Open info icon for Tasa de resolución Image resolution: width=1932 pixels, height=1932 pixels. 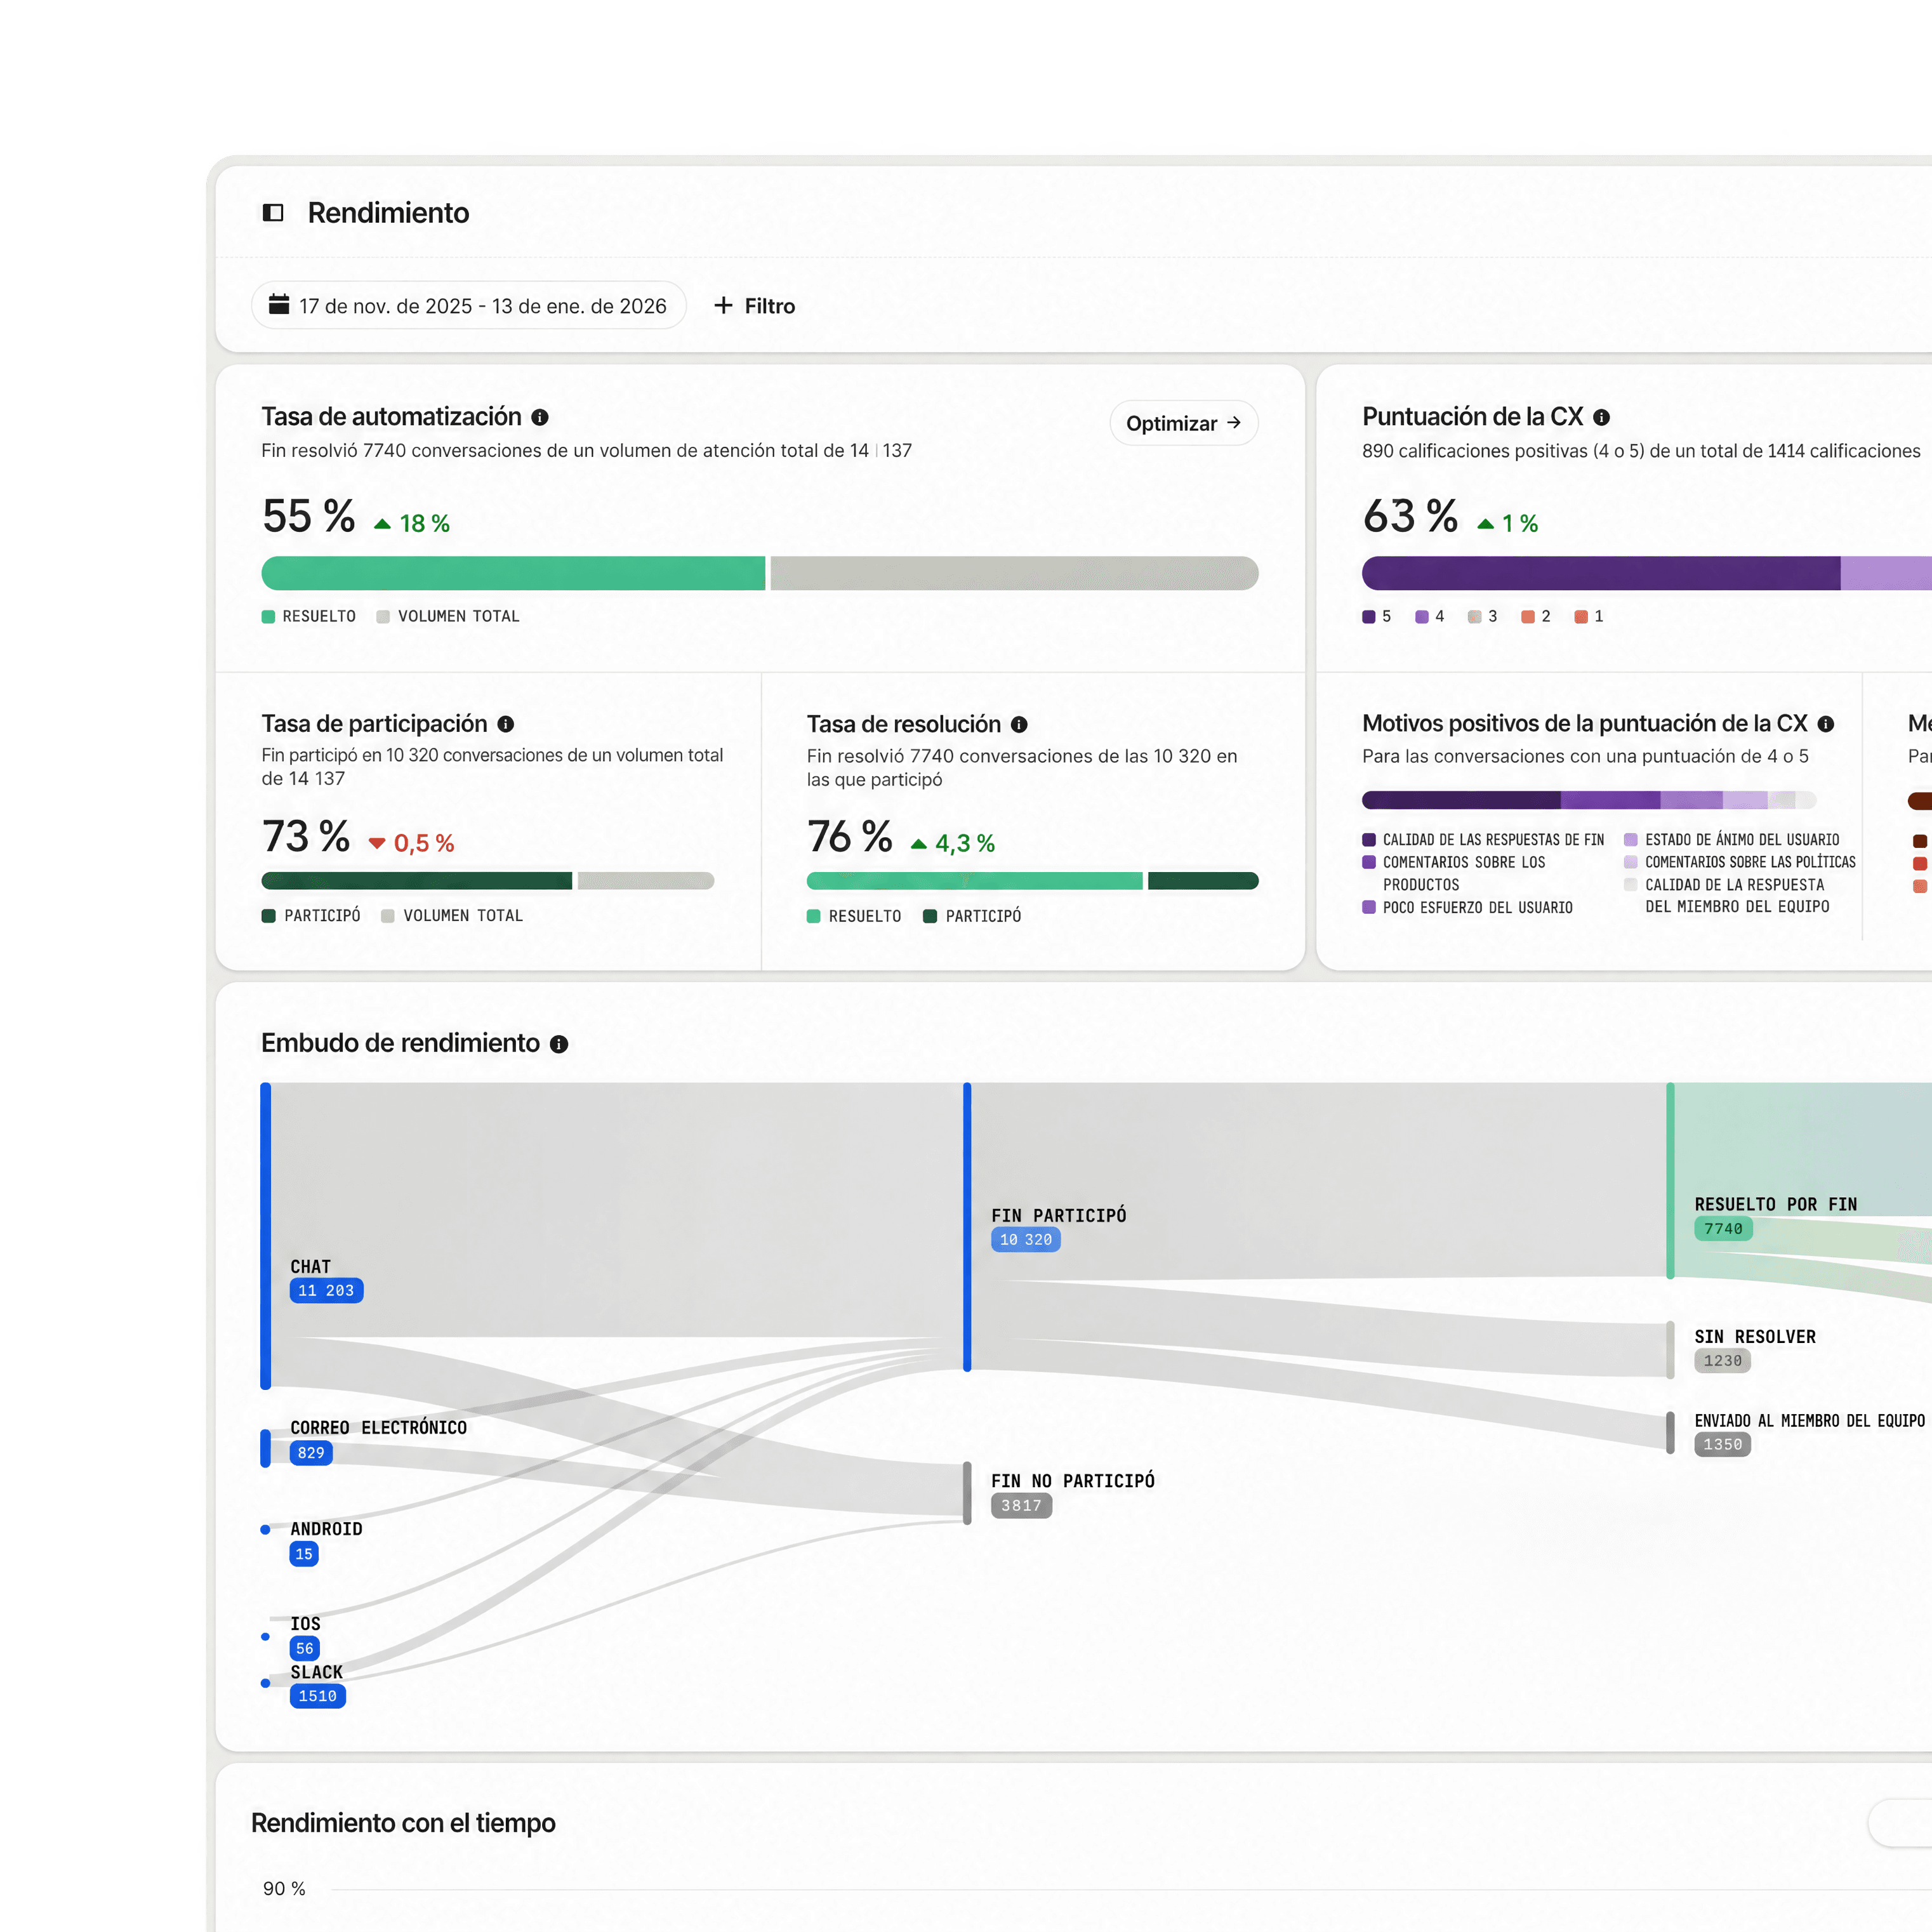point(1019,724)
